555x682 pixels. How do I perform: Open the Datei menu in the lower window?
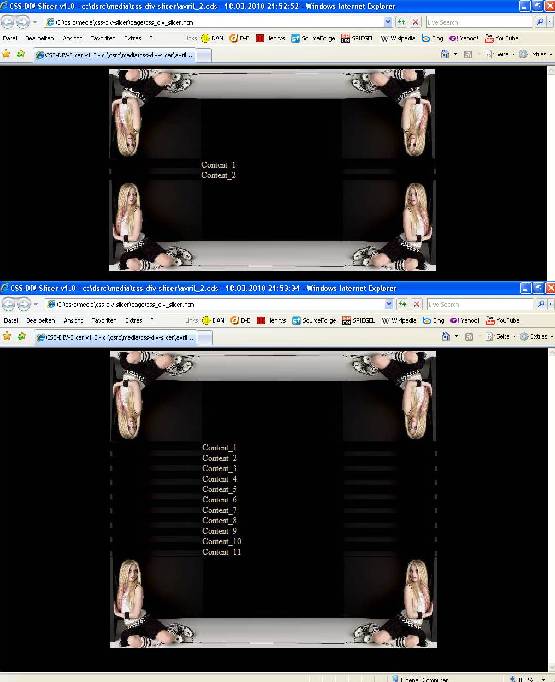tap(10, 321)
